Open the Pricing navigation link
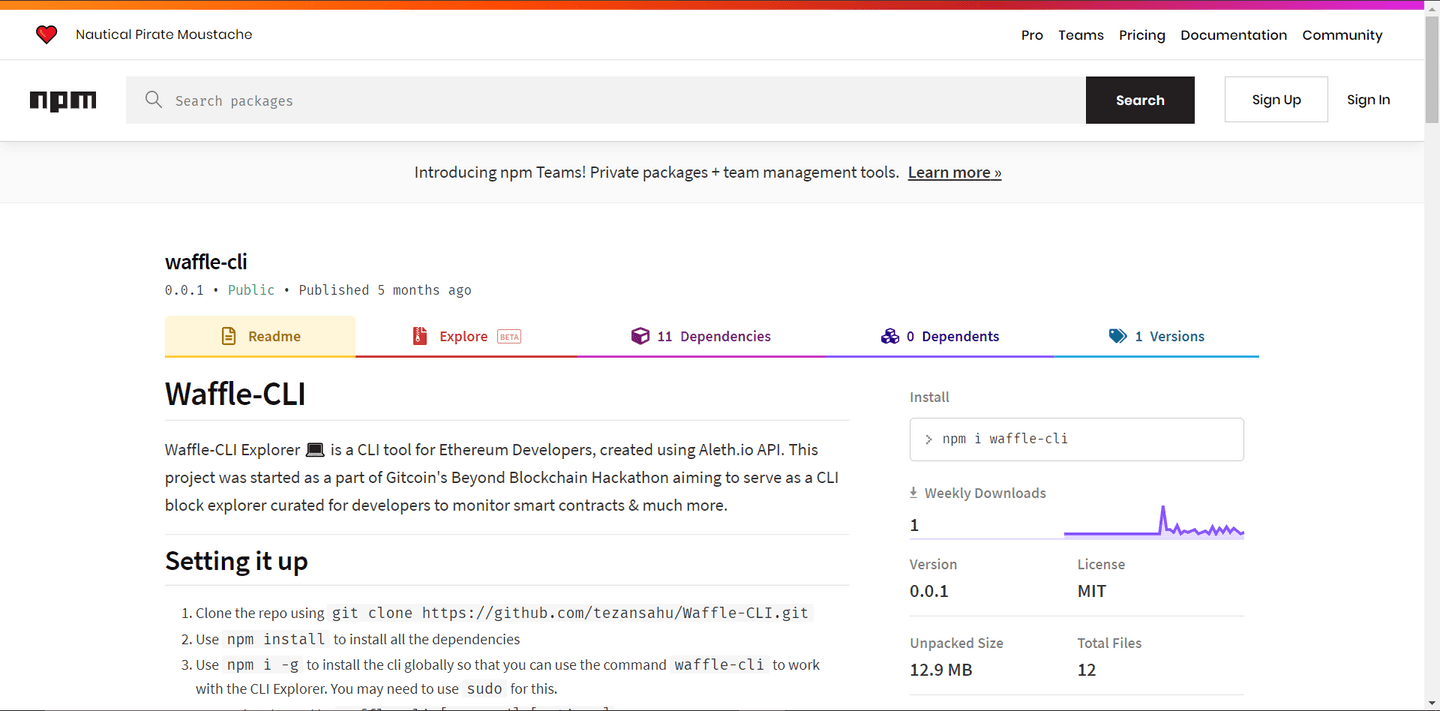Viewport: 1440px width, 711px height. pyautogui.click(x=1142, y=35)
